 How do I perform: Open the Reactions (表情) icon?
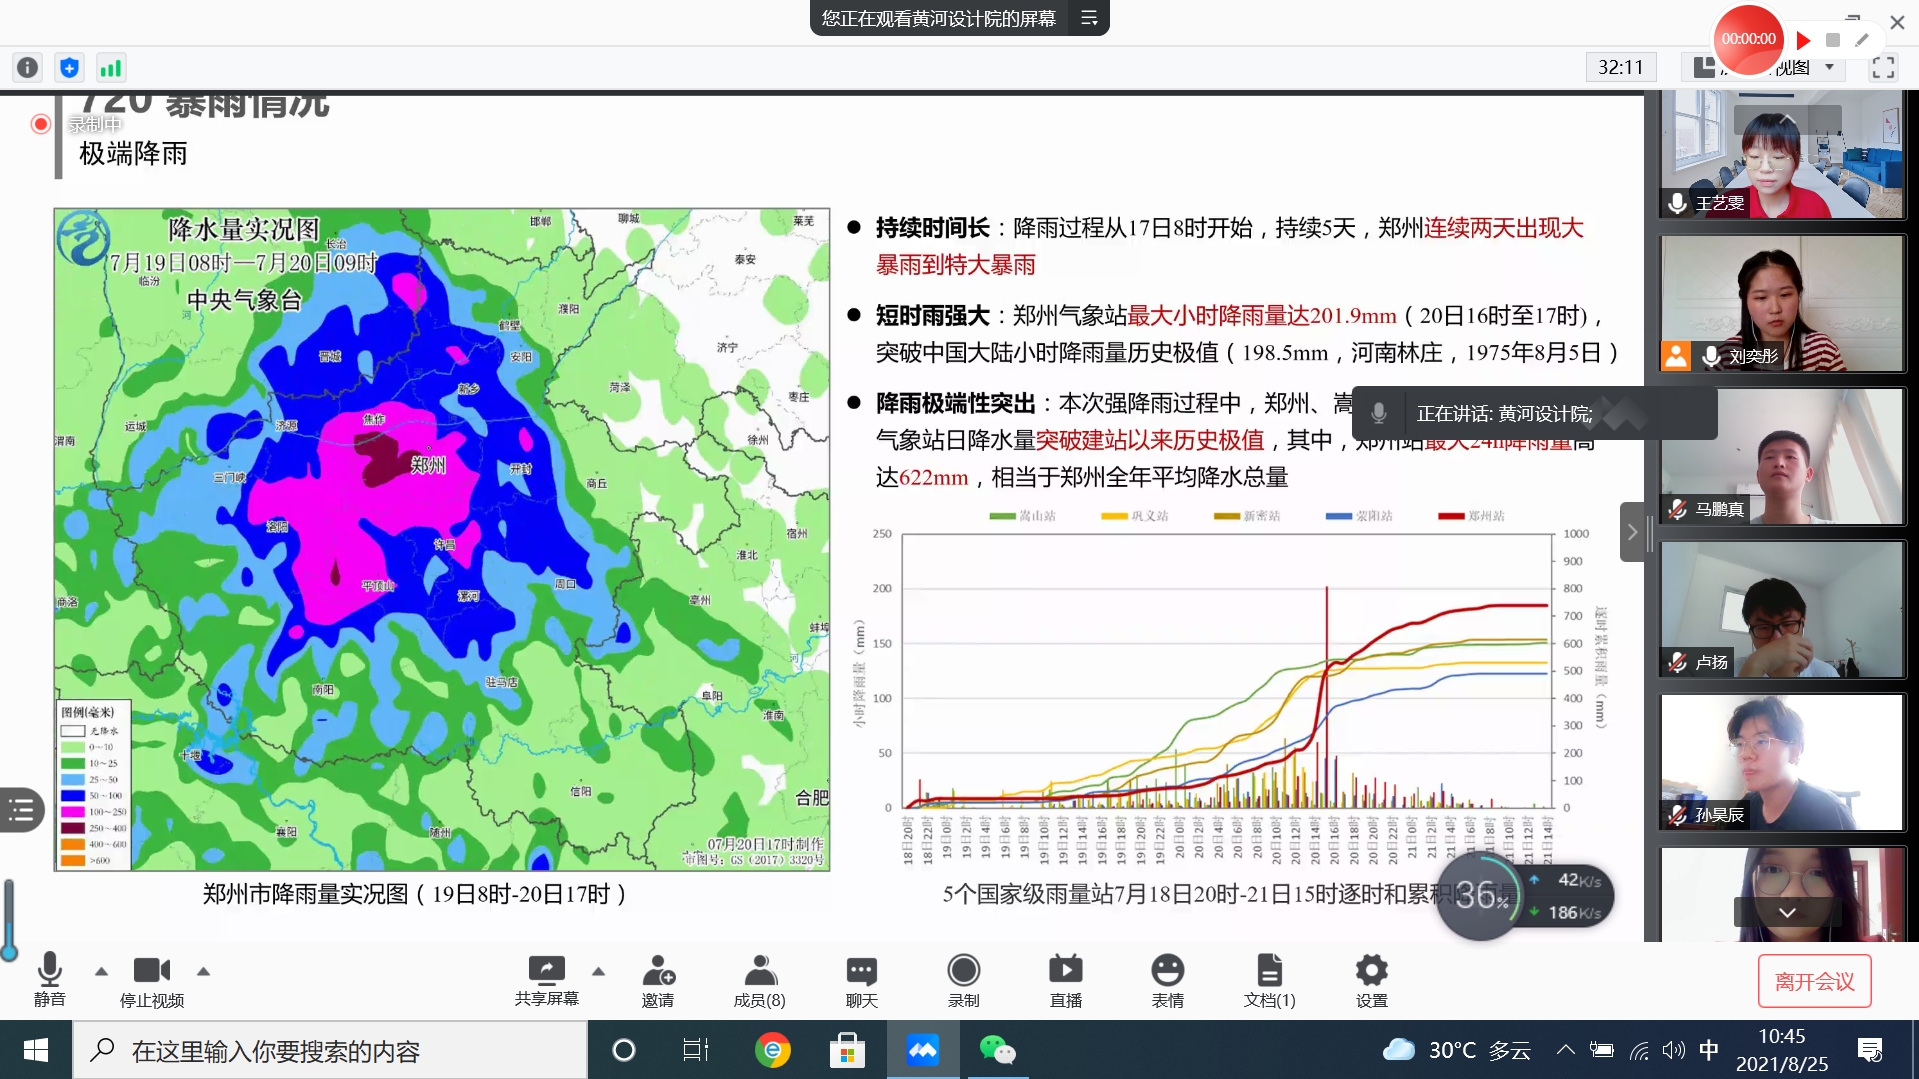point(1167,980)
